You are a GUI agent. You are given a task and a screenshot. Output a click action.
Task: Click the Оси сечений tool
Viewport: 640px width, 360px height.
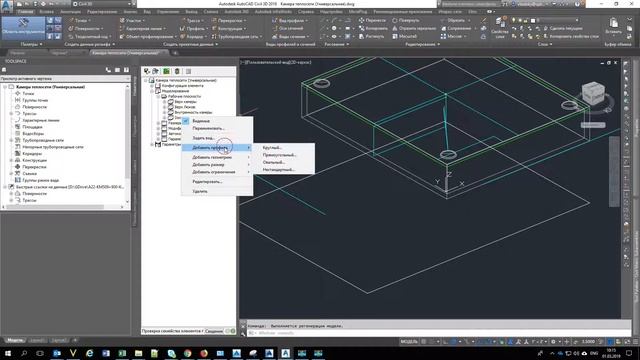point(288,28)
